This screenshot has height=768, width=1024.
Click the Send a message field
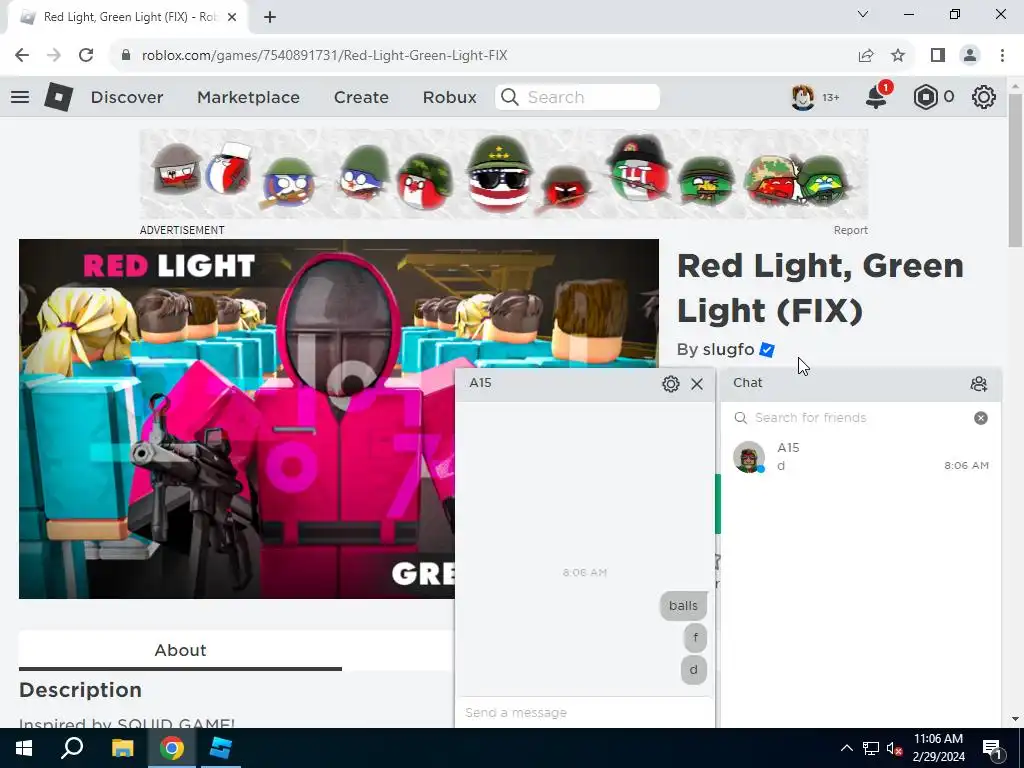pos(584,712)
